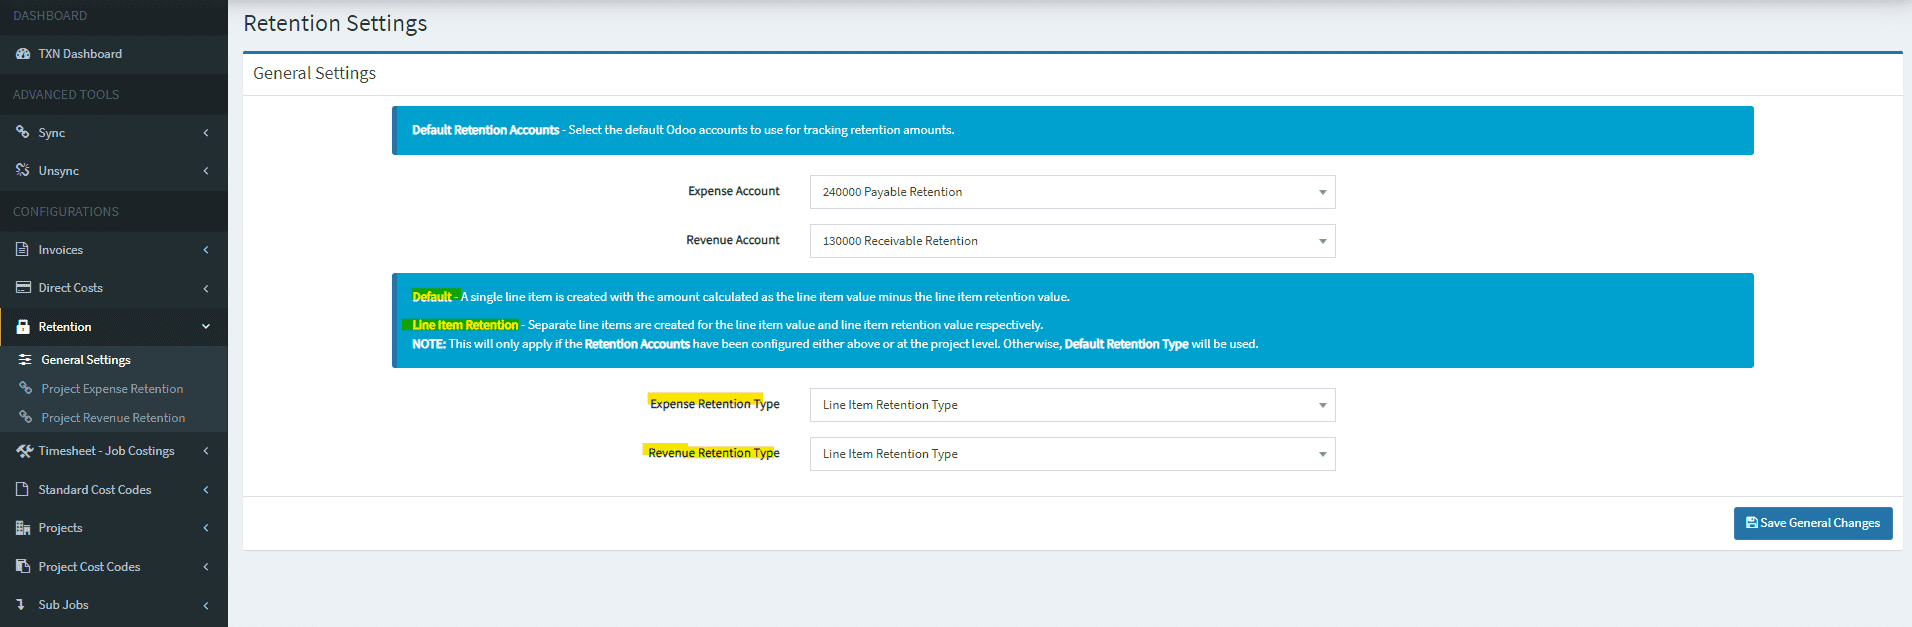Screen dimensions: 1912x627
Task: Select General Settings in sidebar
Action: point(86,360)
